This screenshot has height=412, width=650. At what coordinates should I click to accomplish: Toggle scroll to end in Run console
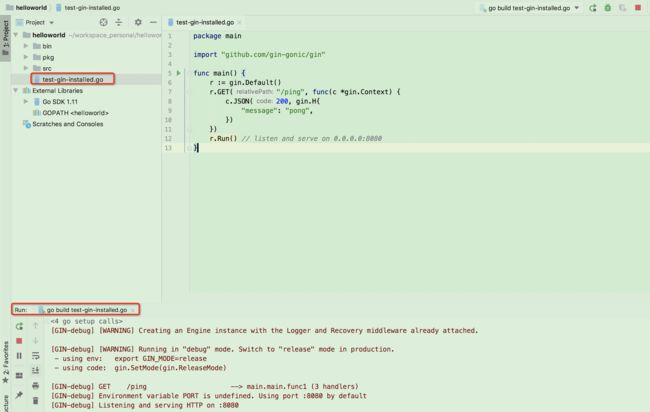[x=36, y=371]
